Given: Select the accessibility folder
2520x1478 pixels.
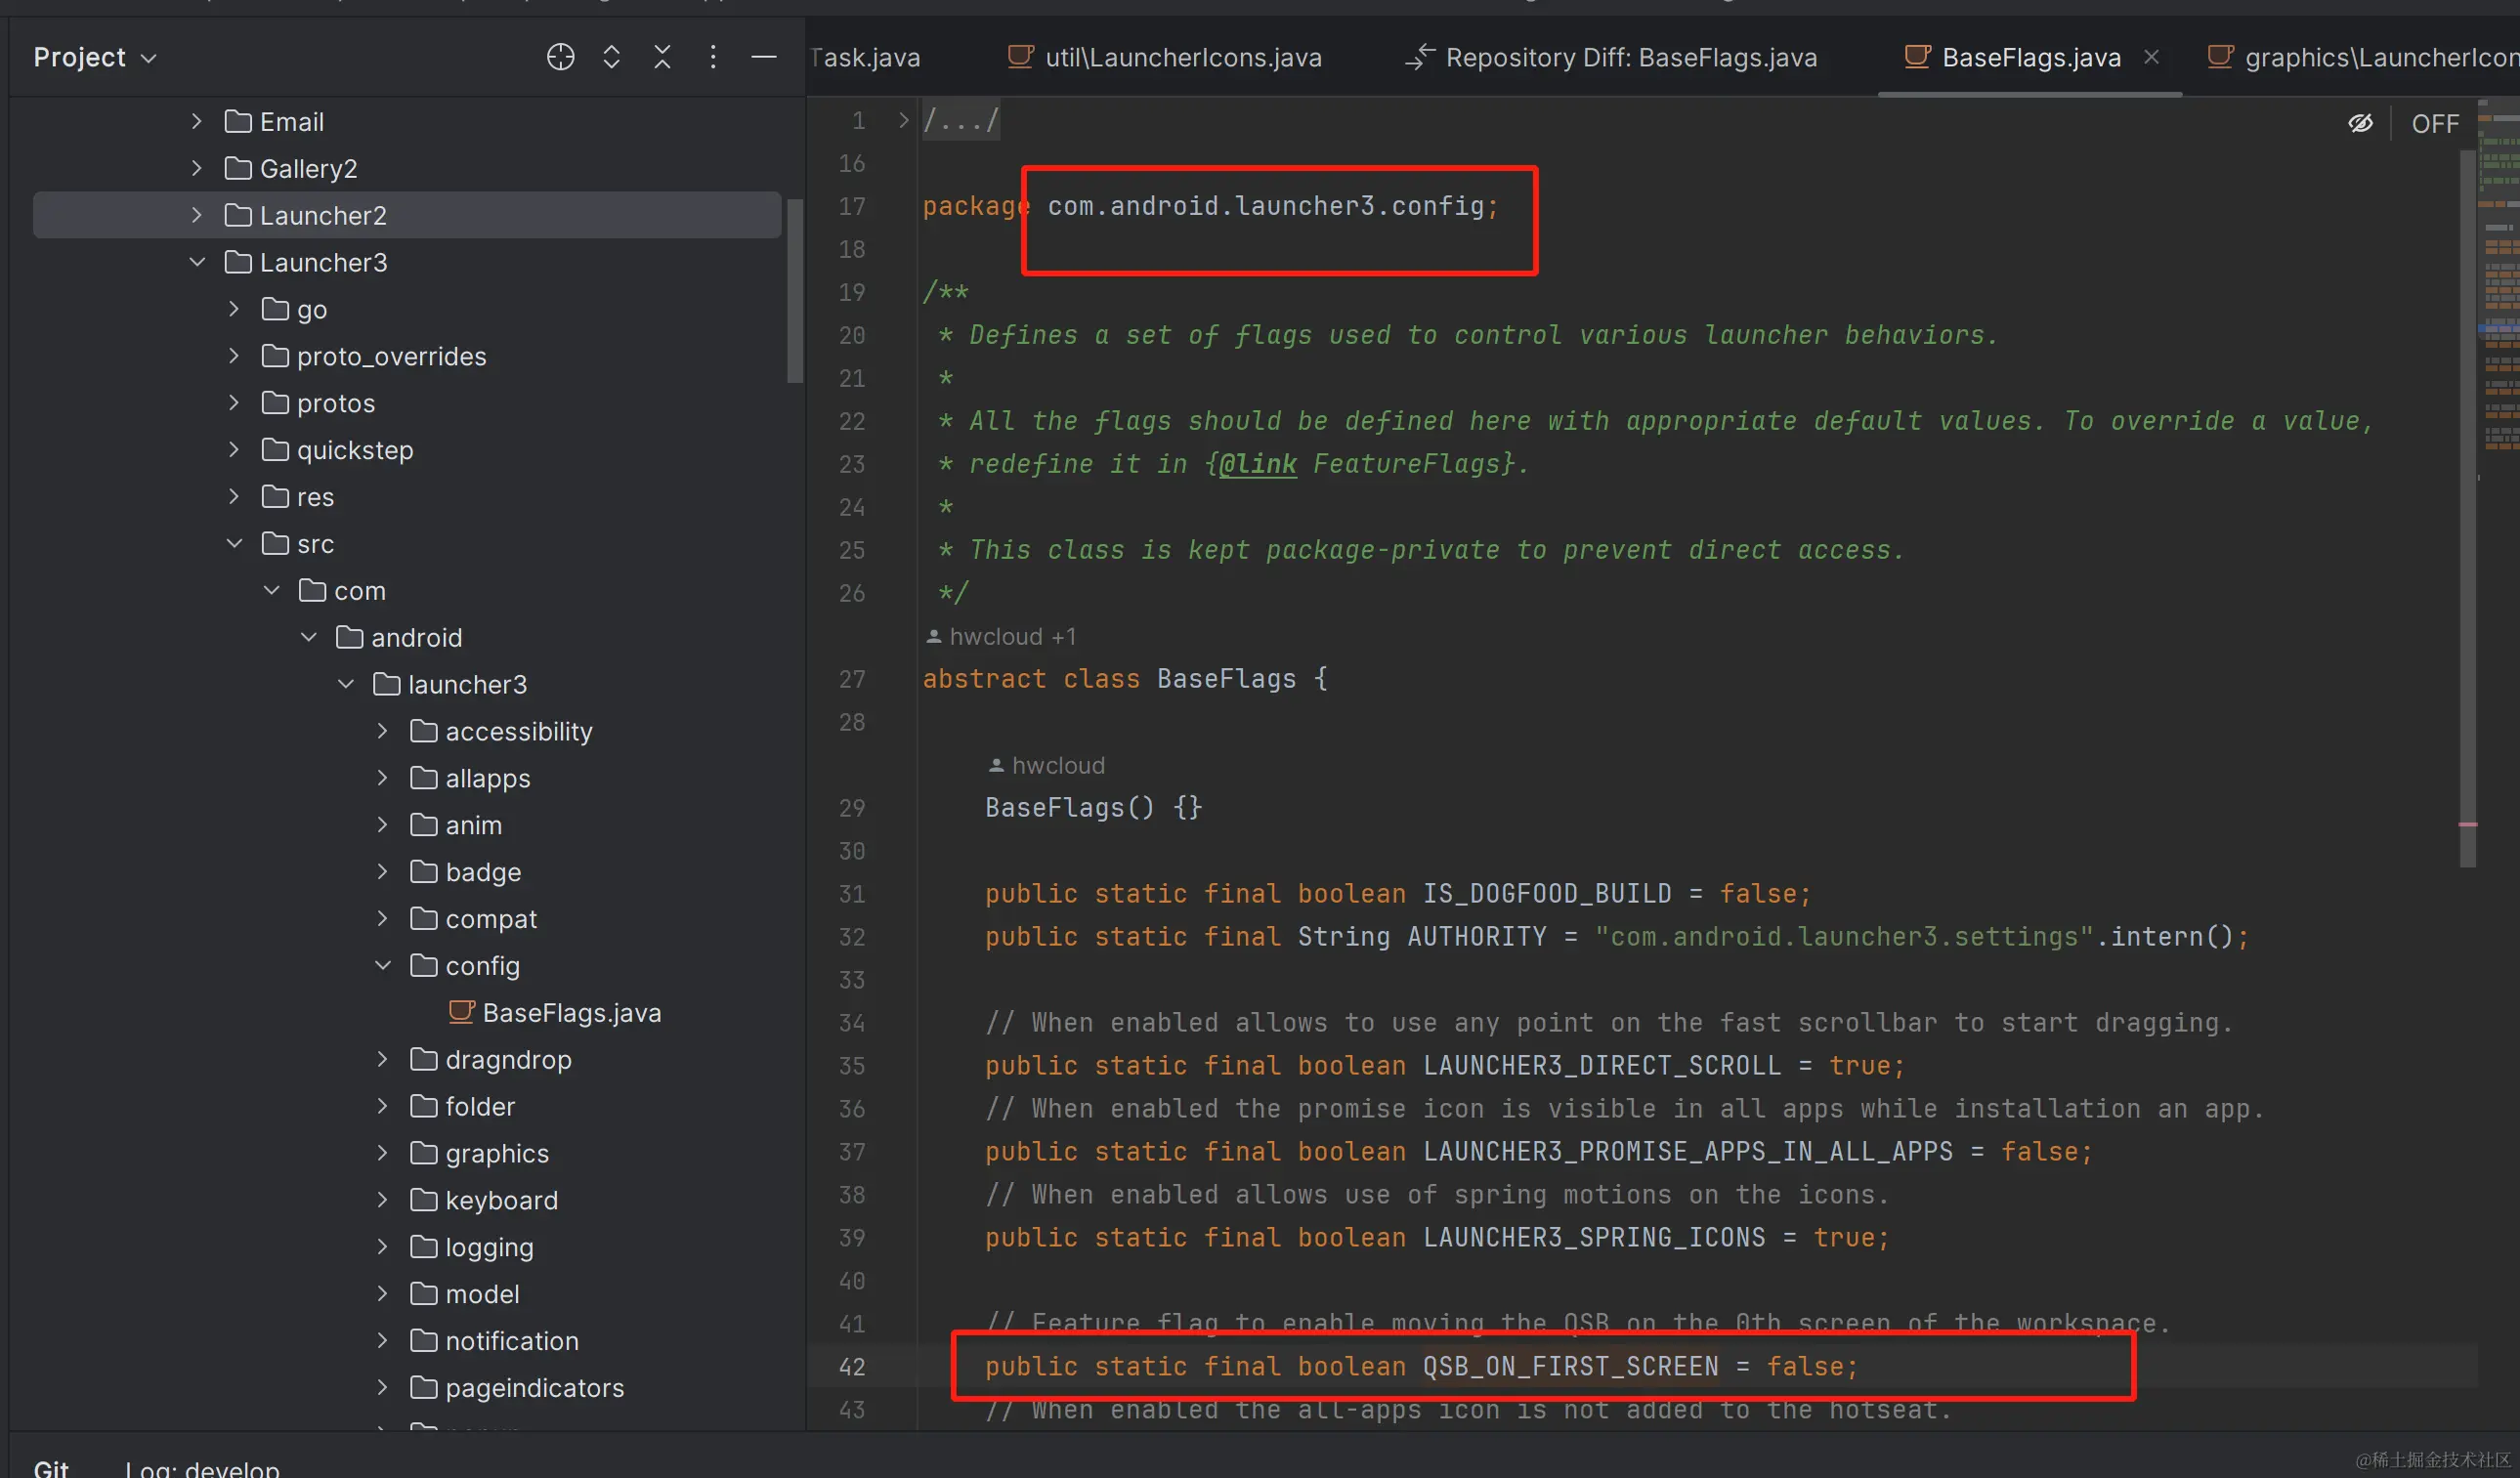Looking at the screenshot, I should click(500, 731).
